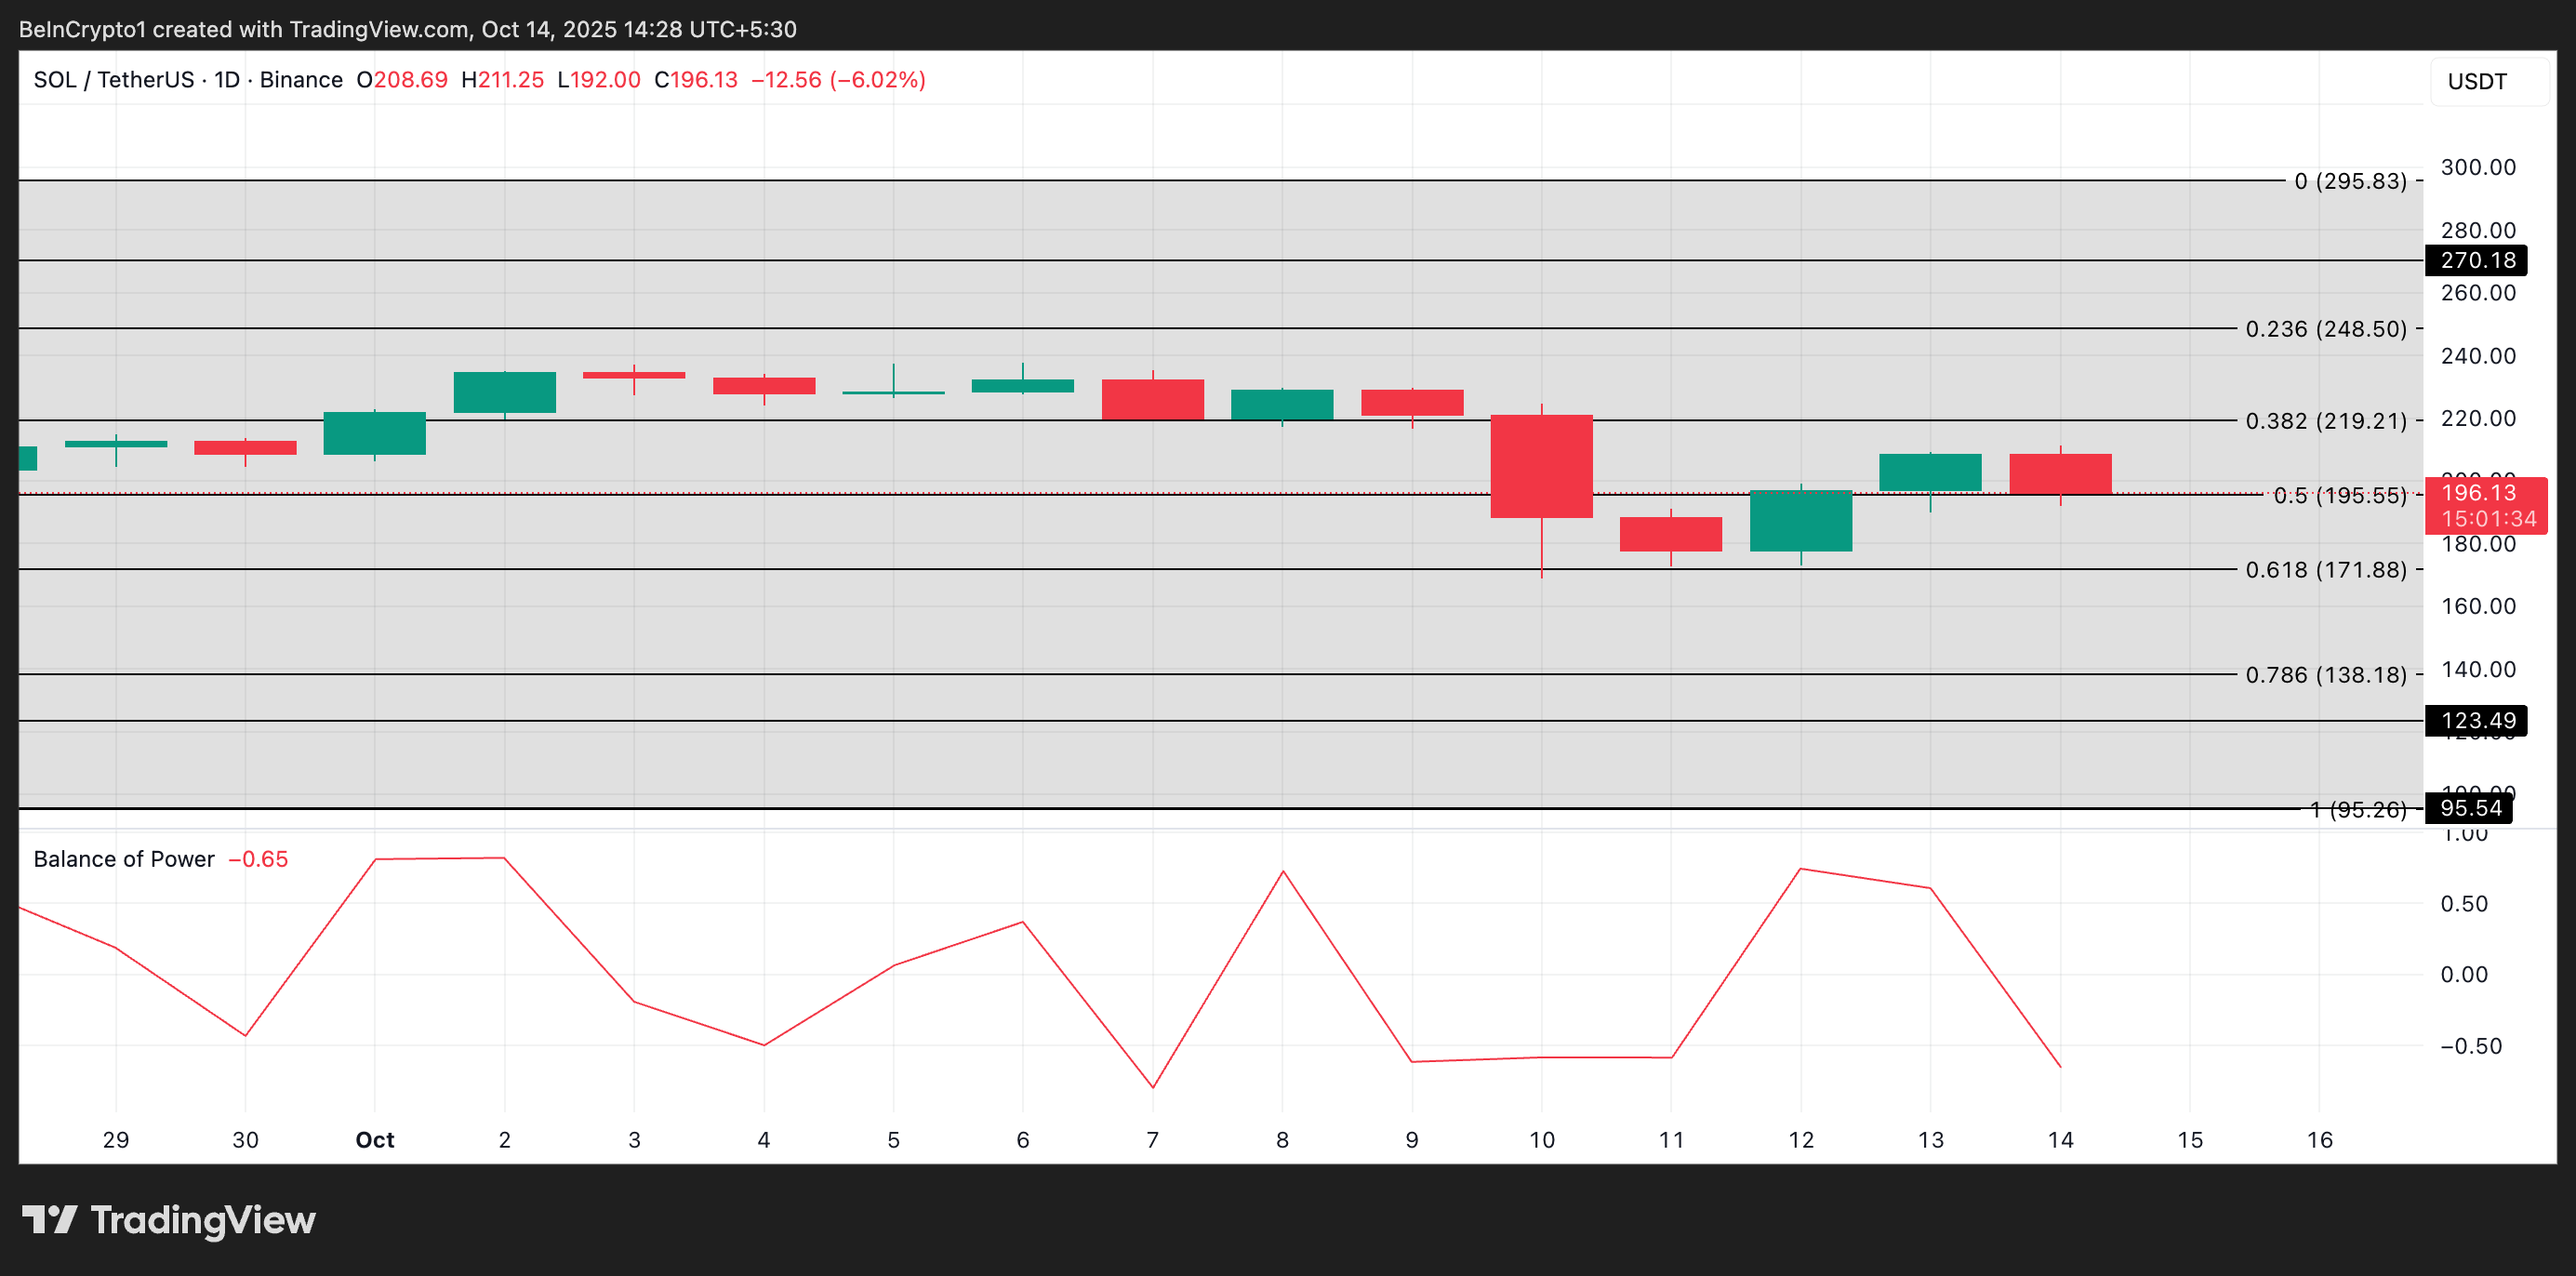Viewport: 2576px width, 1276px height.
Task: Click the 0.236 (248.50) Fibonacci label
Action: pyautogui.click(x=2325, y=329)
